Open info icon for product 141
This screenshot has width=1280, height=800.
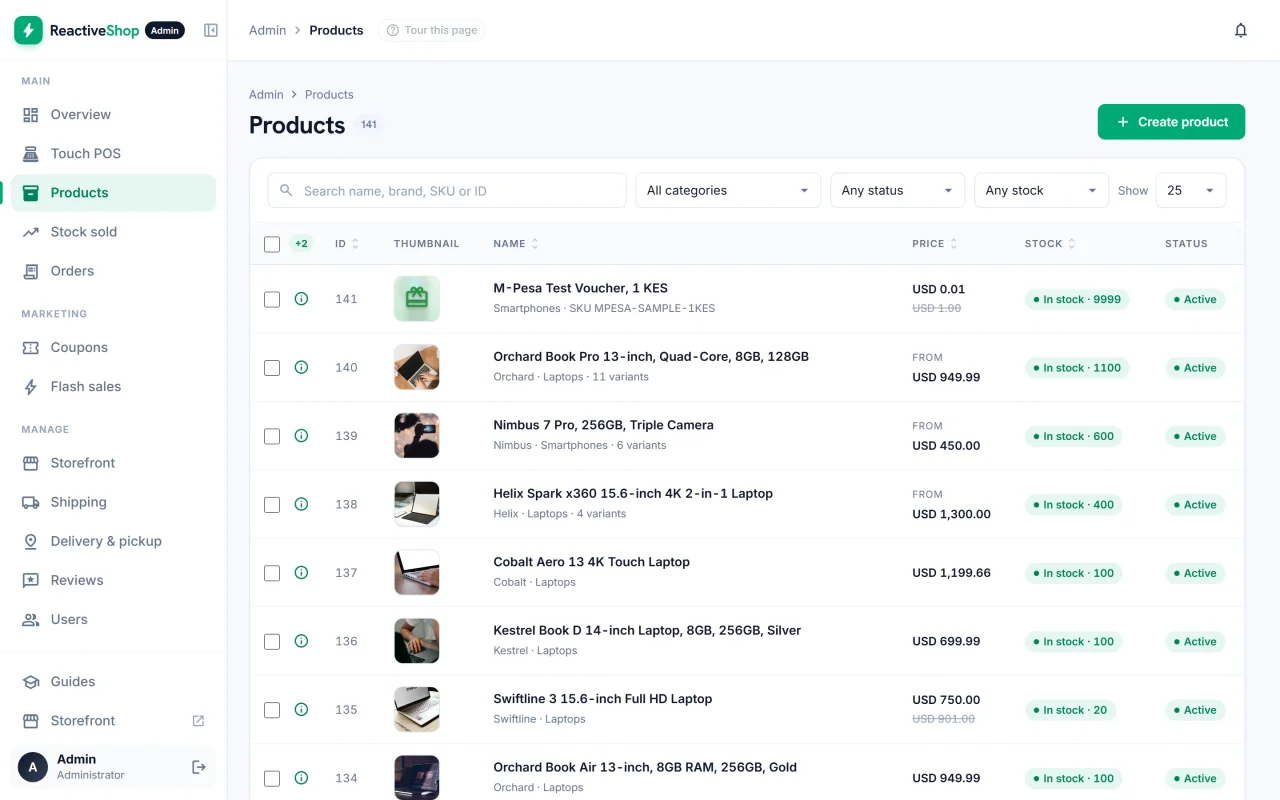[x=301, y=299]
